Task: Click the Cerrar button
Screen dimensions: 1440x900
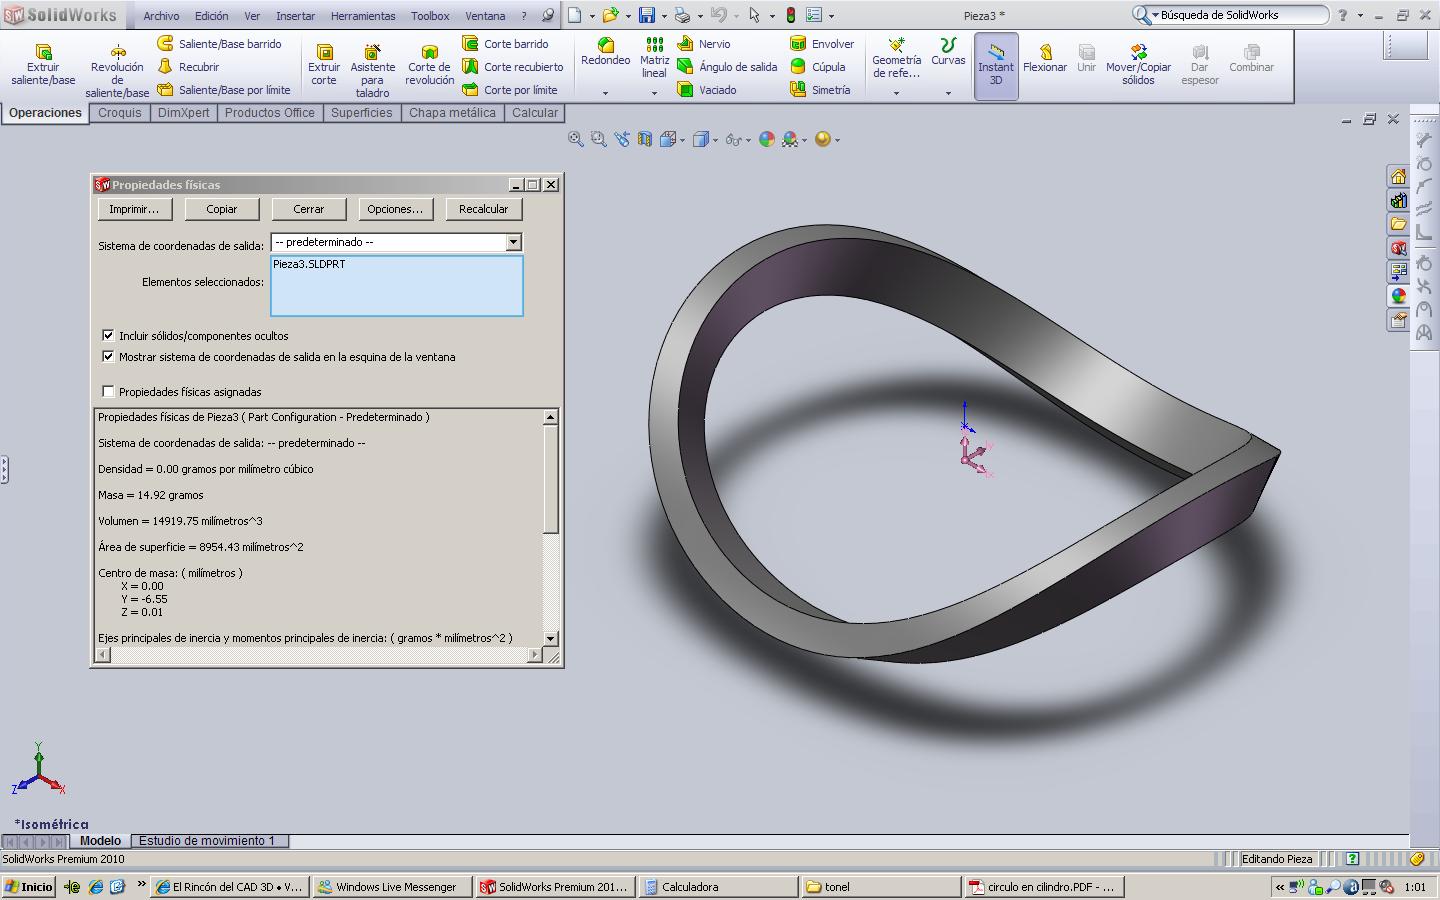Action: [x=309, y=209]
